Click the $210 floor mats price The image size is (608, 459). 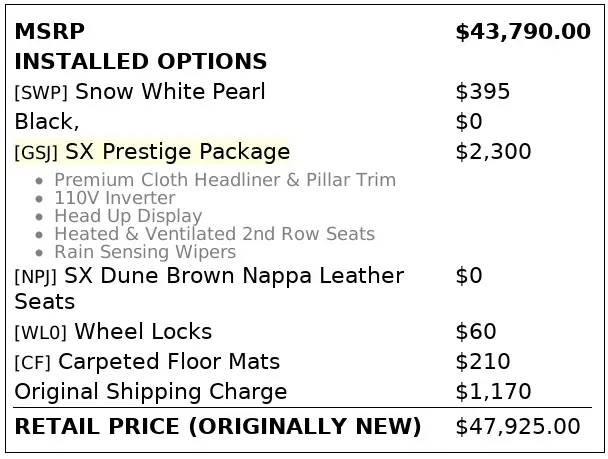coord(482,361)
